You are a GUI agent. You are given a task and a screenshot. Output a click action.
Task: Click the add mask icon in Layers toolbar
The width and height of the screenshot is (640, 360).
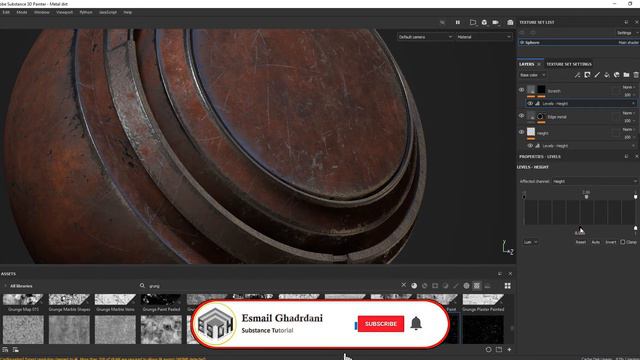(587, 75)
